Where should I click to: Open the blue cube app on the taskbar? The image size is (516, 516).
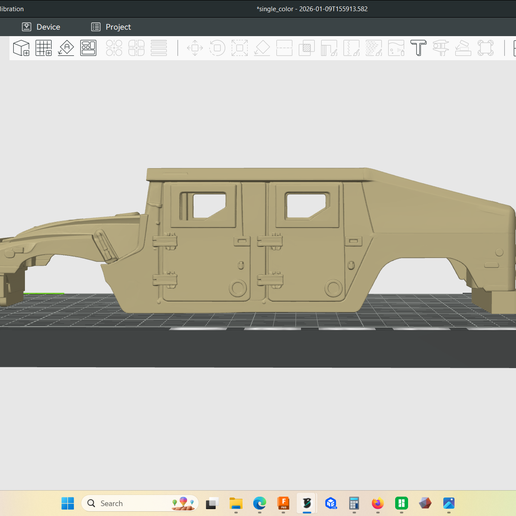tap(331, 503)
